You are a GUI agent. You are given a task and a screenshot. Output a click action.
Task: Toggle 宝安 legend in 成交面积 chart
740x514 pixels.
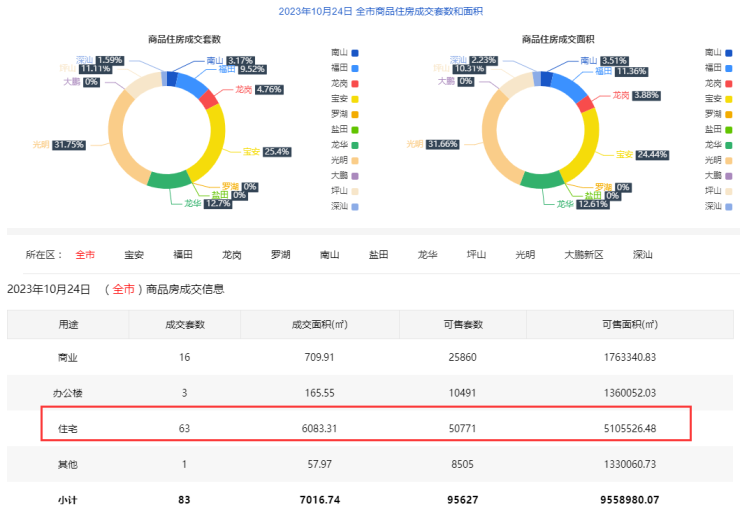point(718,98)
